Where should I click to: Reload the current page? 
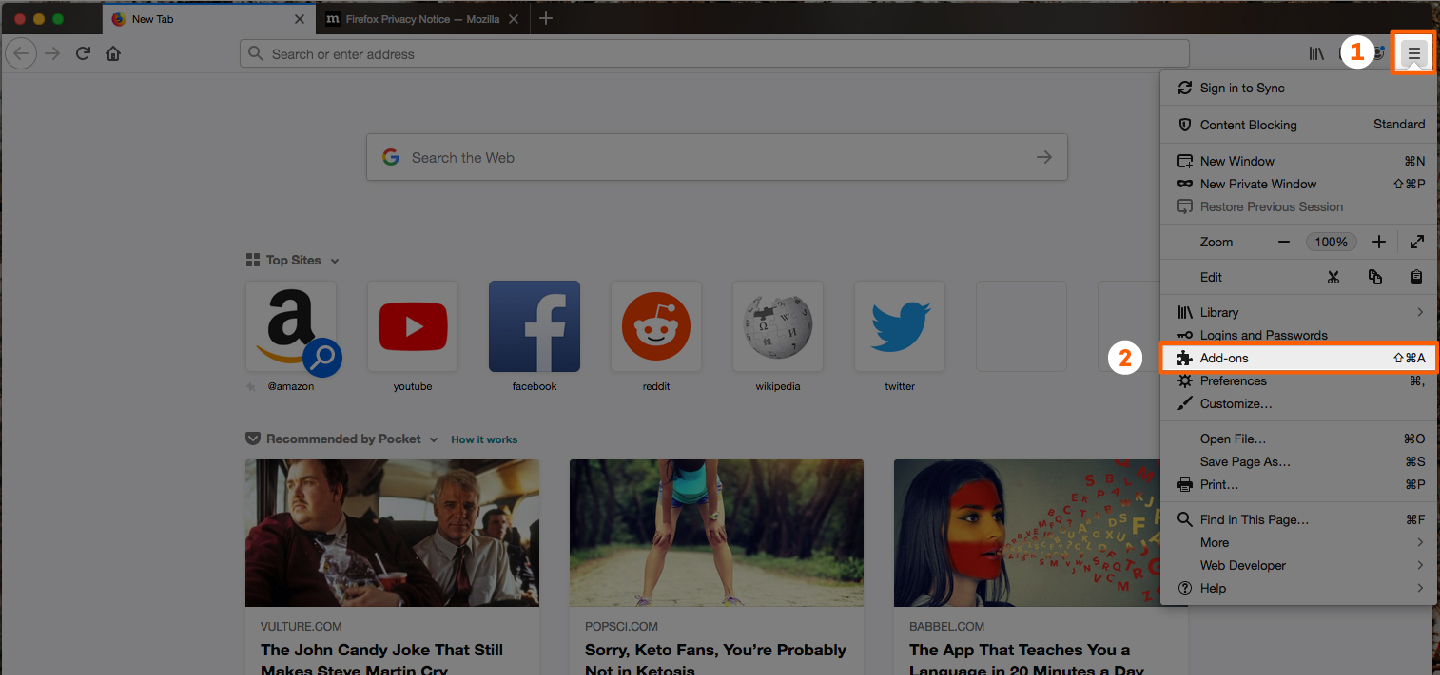(x=83, y=53)
